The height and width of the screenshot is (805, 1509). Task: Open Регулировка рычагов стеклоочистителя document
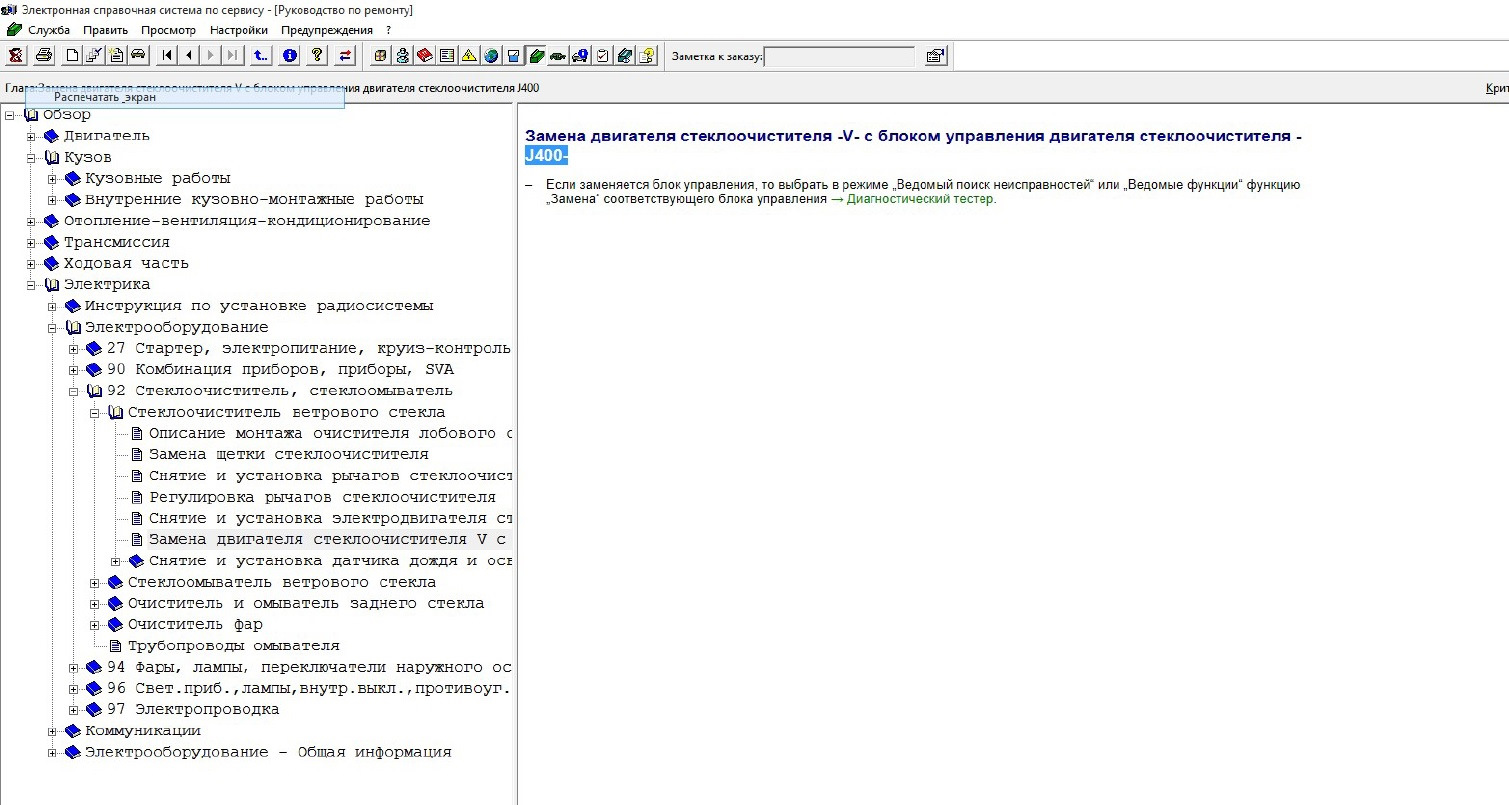[x=322, y=497]
